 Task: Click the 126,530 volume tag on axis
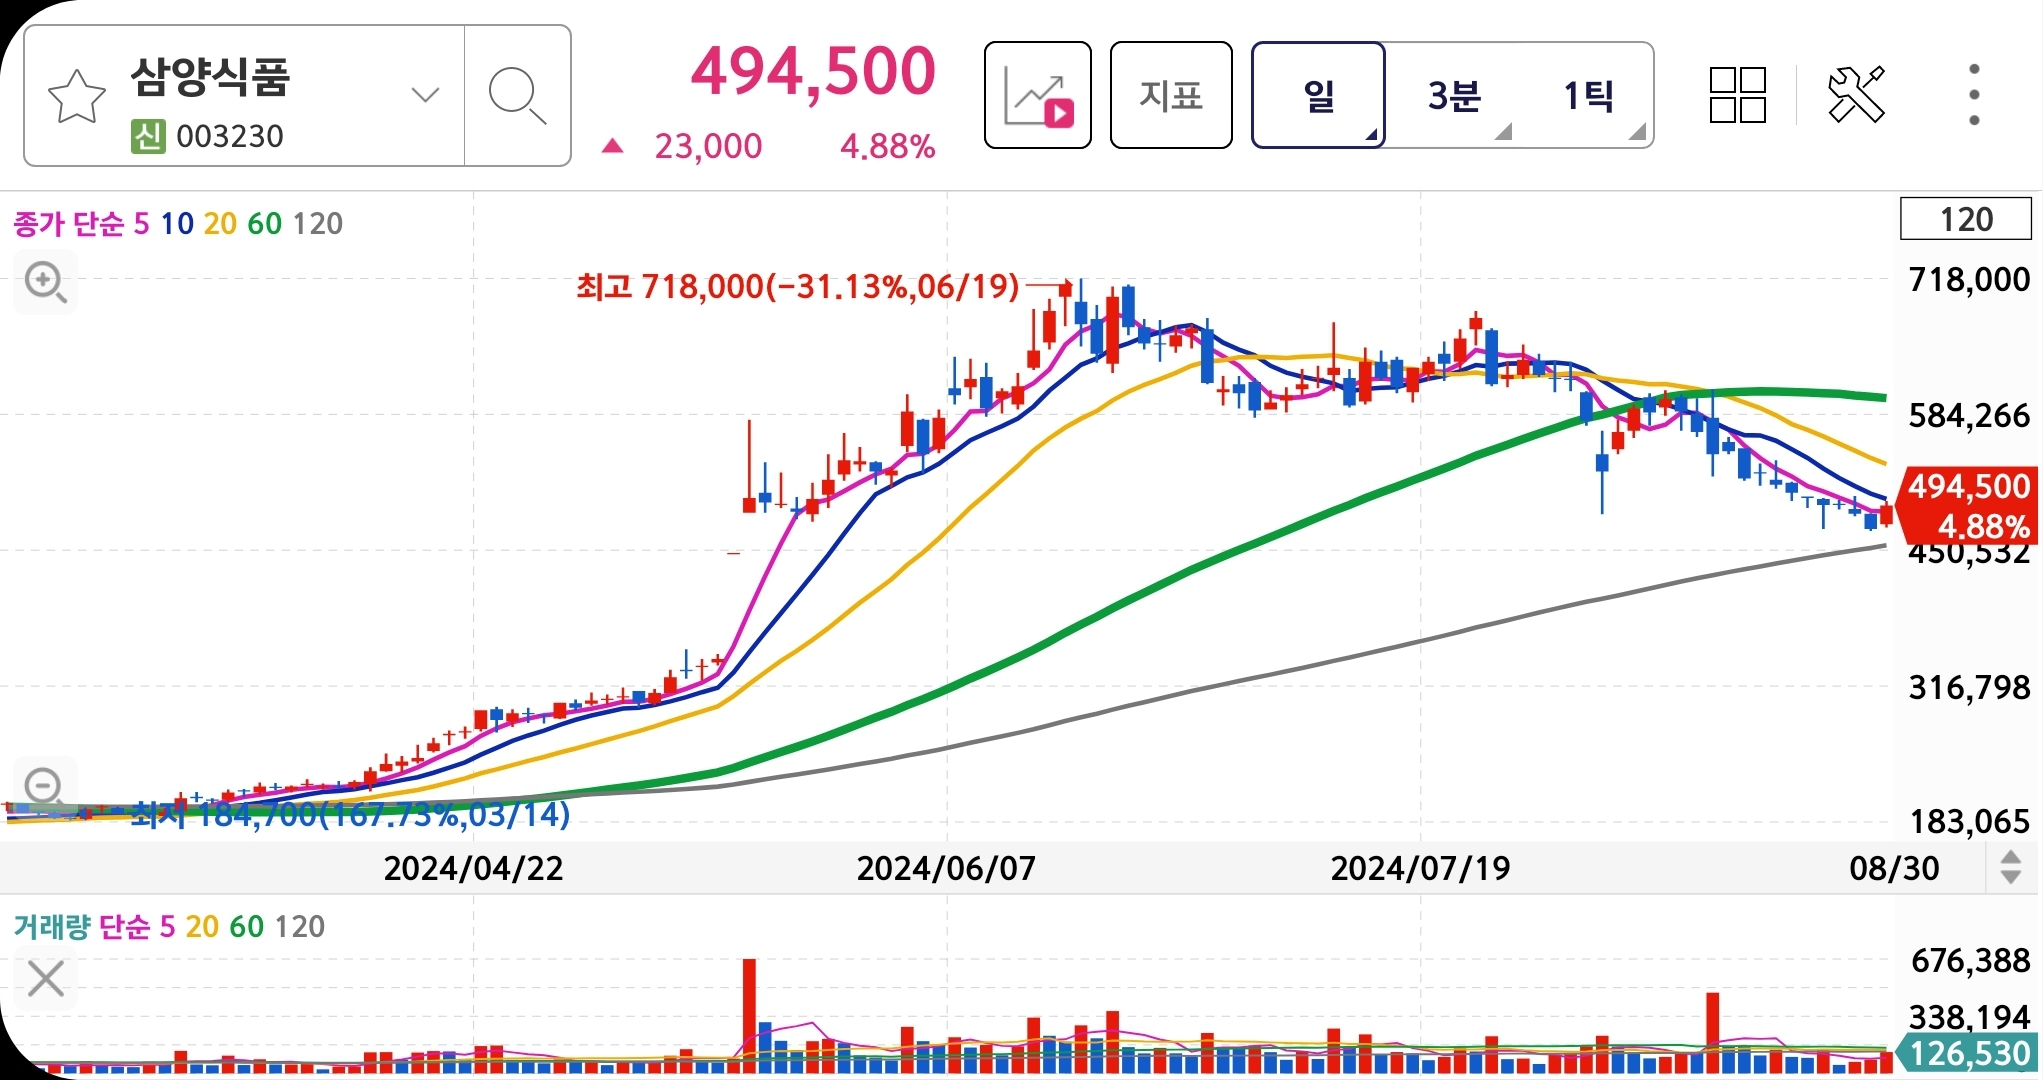tap(1968, 1052)
